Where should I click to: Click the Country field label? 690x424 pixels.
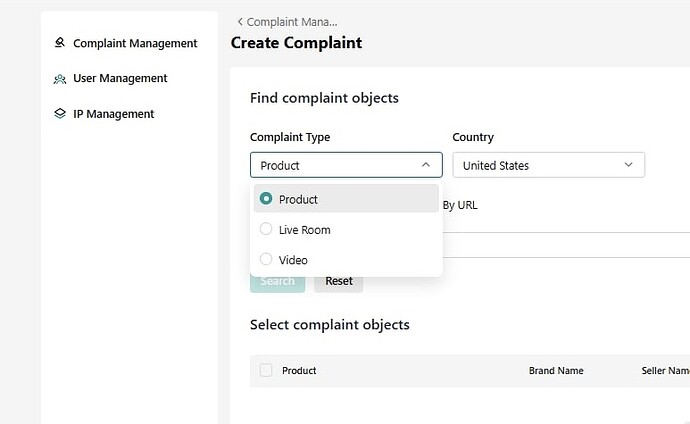point(473,137)
